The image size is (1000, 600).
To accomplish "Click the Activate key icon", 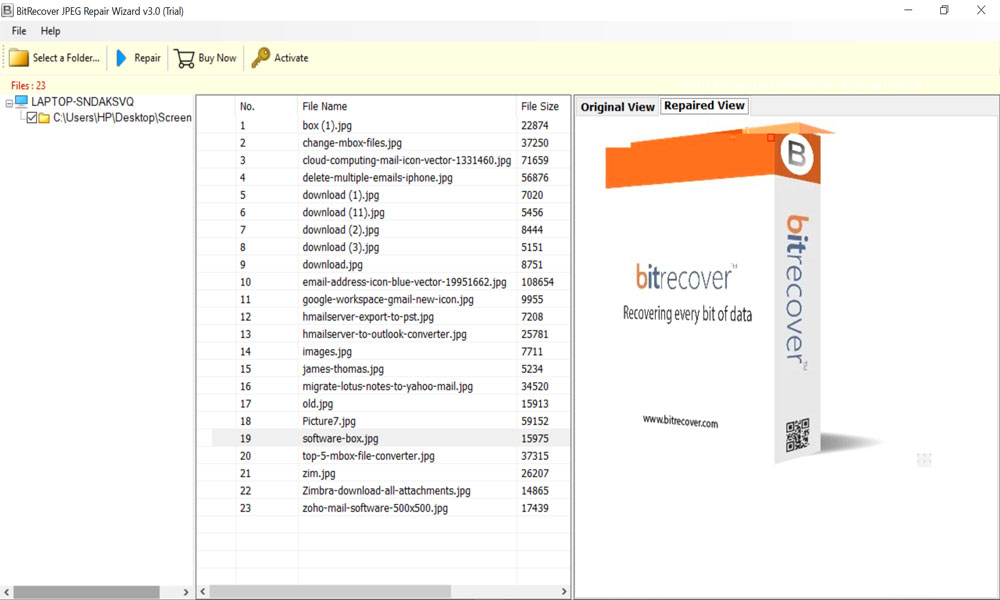I will coord(260,57).
